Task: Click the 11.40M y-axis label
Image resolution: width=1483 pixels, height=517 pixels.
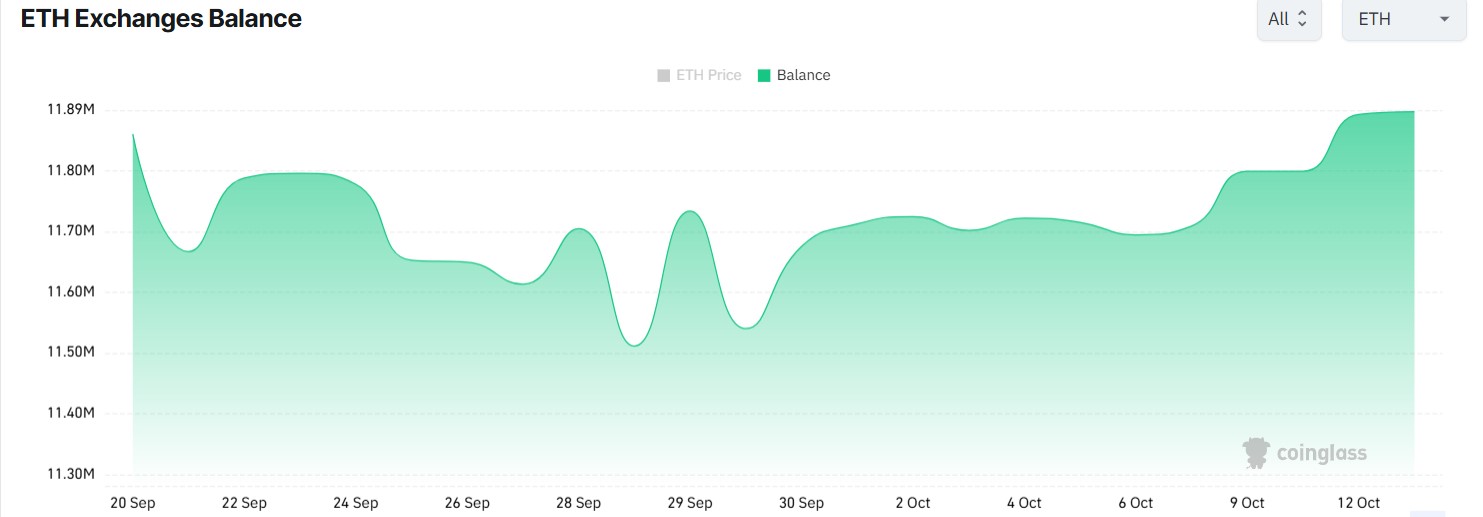Action: (71, 413)
